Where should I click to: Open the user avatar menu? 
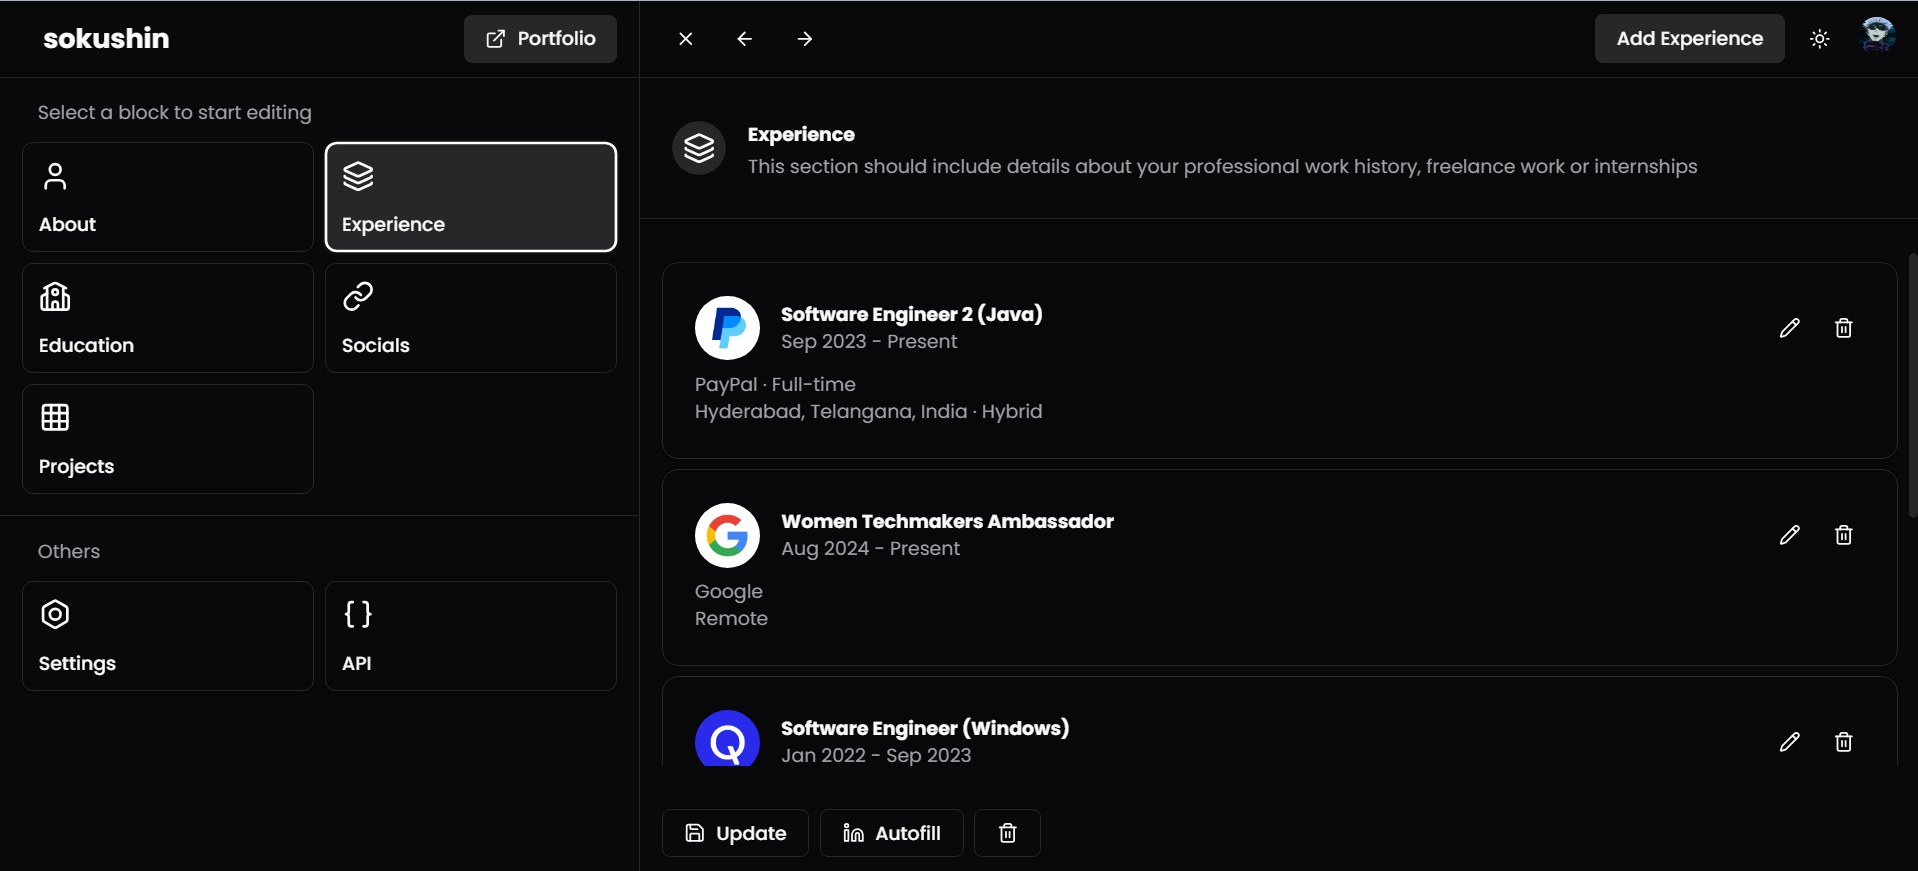[x=1877, y=37]
